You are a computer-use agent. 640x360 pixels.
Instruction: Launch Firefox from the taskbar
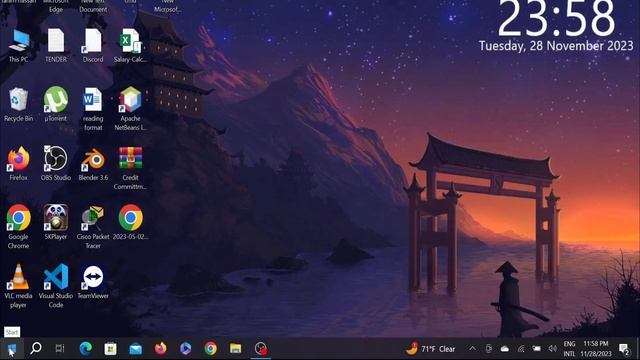(x=160, y=349)
